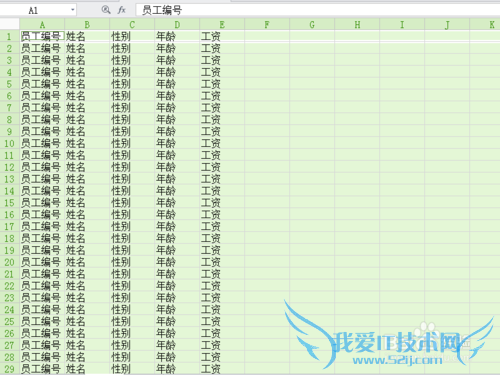
Task: Click 年龄 in row 15
Action: [x=166, y=203]
